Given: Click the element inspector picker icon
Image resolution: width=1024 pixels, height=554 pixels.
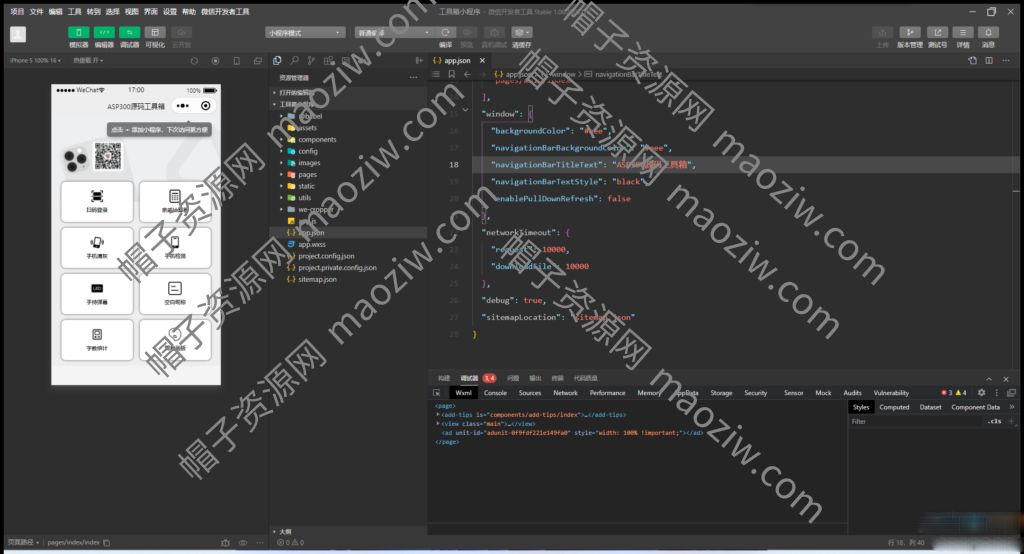Looking at the screenshot, I should (x=436, y=393).
